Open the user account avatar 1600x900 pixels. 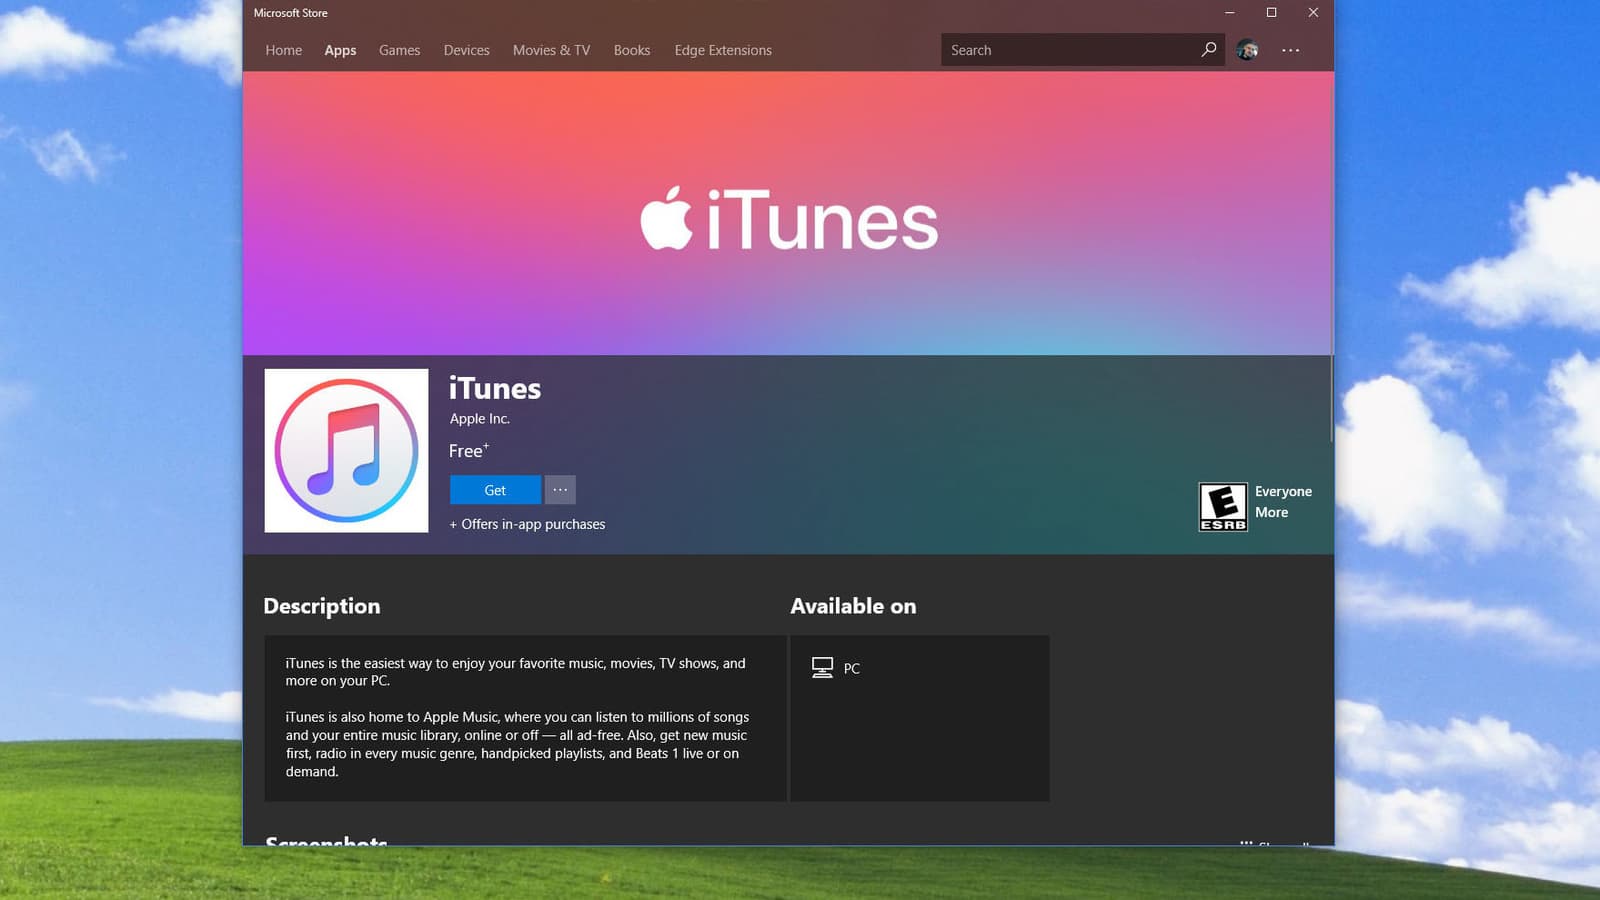pyautogui.click(x=1247, y=50)
